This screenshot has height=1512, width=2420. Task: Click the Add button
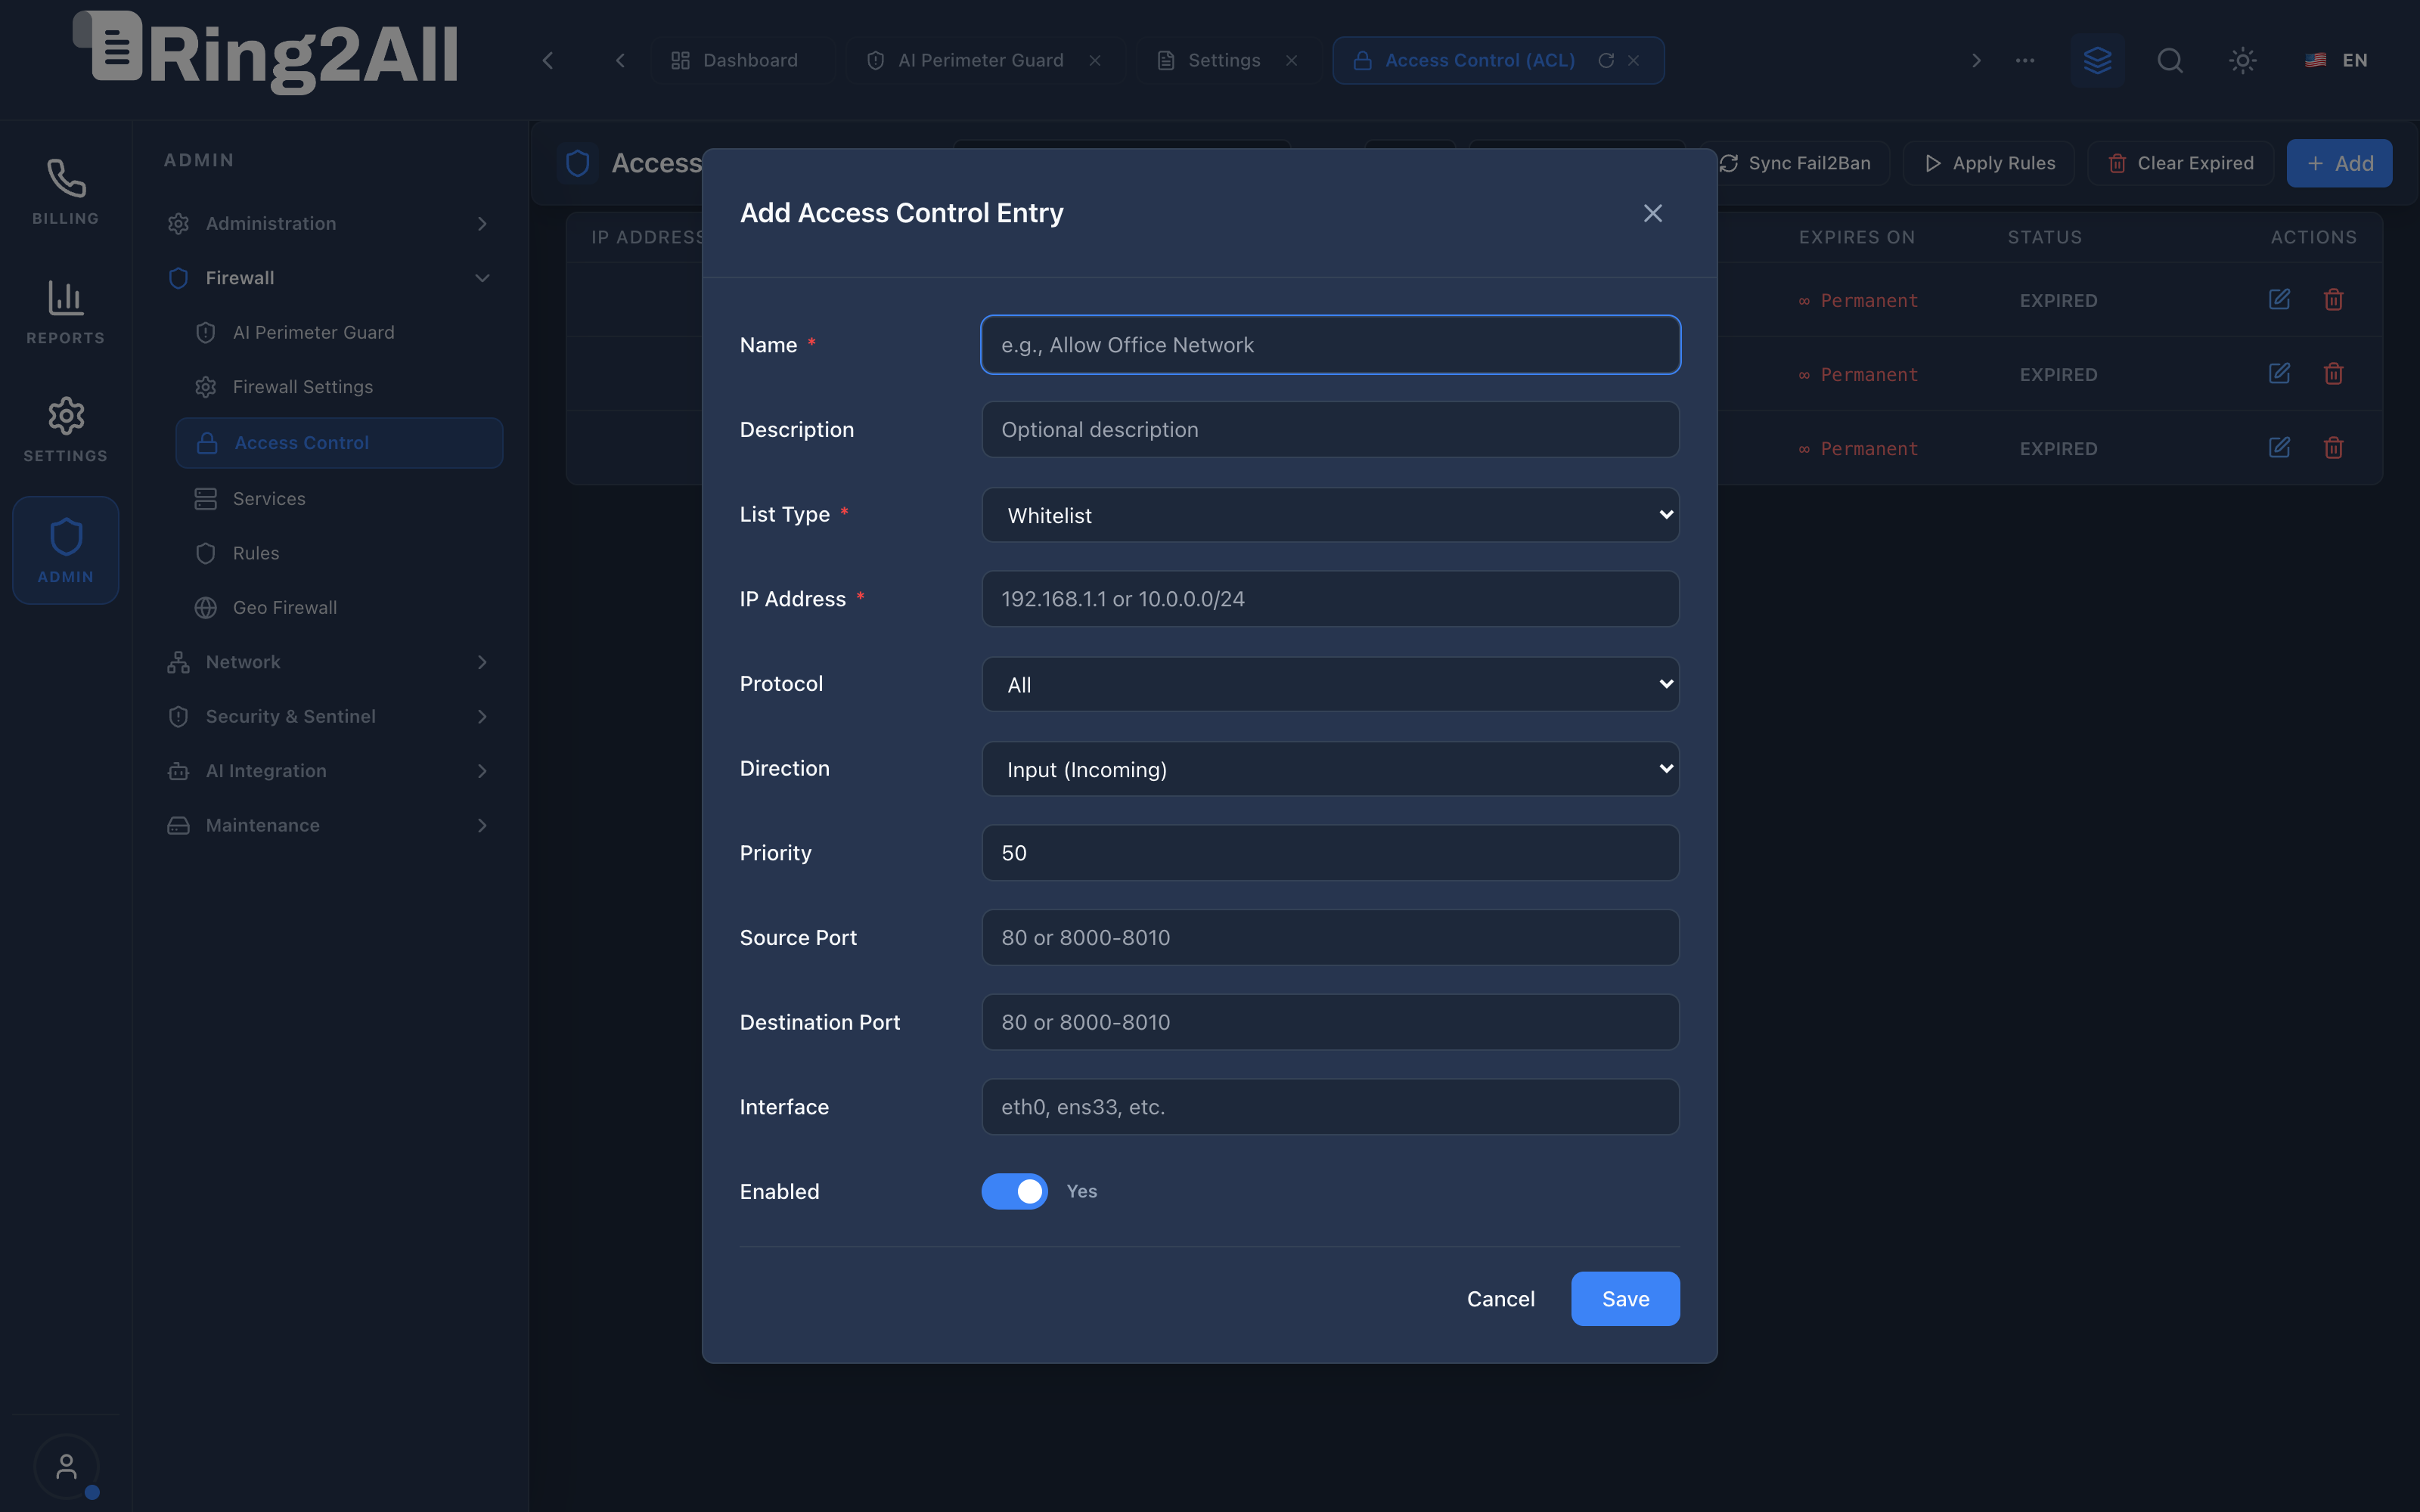pyautogui.click(x=2339, y=163)
